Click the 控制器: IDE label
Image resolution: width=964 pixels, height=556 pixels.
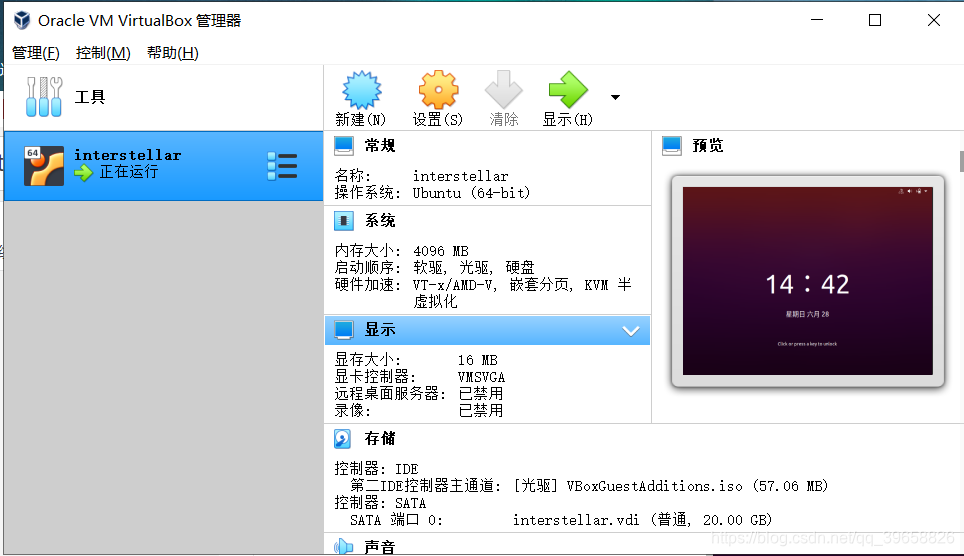(376, 469)
